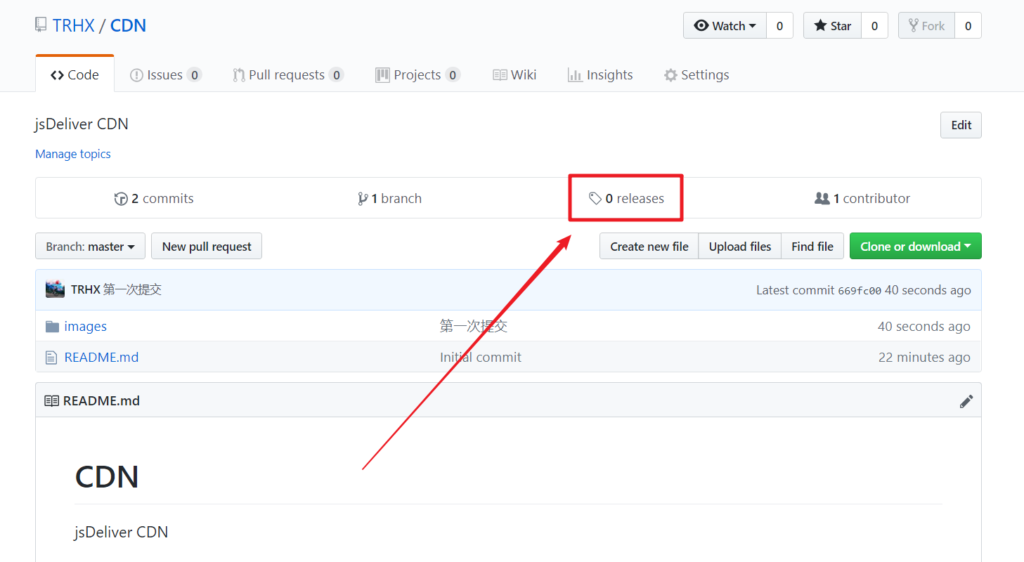
Task: Open the 第一次提交 message in images row
Action: (x=473, y=326)
